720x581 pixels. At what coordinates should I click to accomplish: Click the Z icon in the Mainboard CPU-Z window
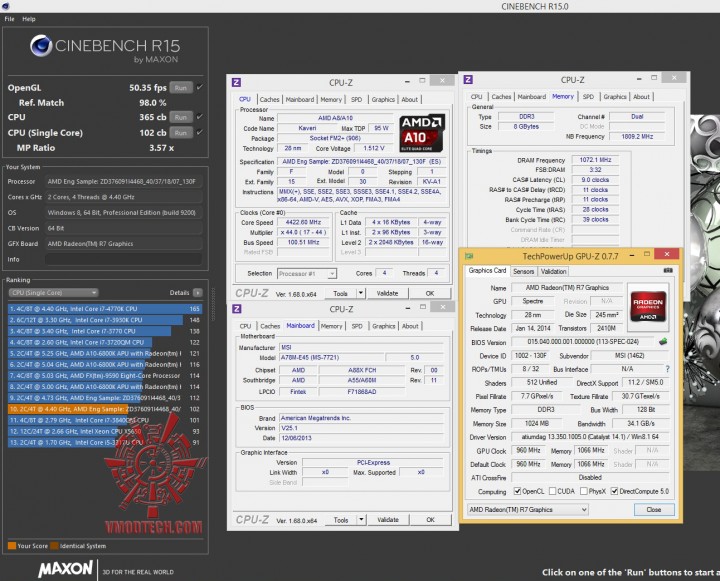(237, 309)
